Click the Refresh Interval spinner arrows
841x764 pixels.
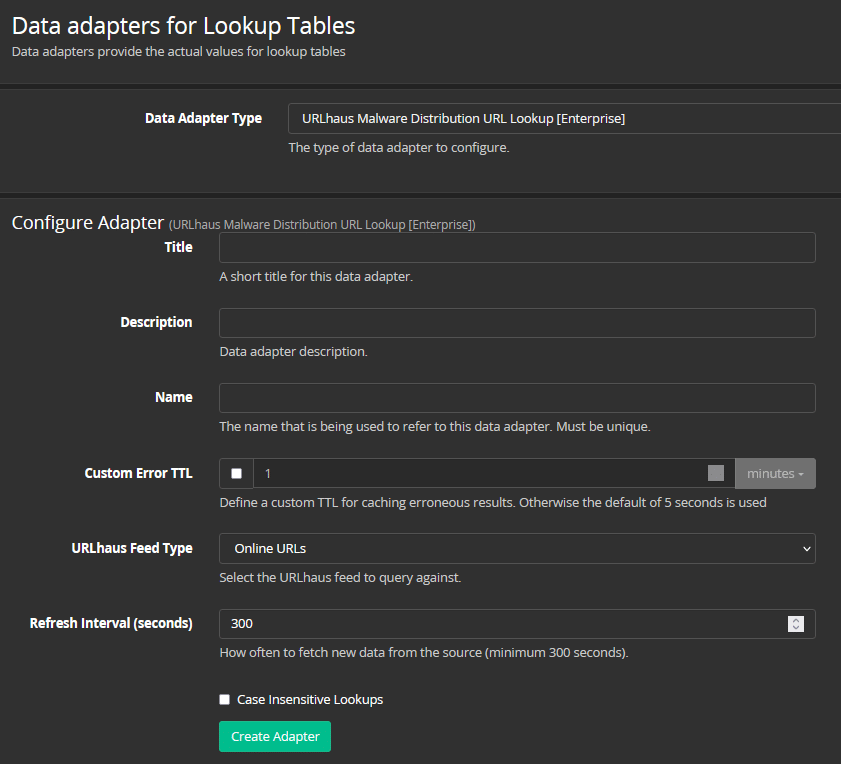coord(796,624)
